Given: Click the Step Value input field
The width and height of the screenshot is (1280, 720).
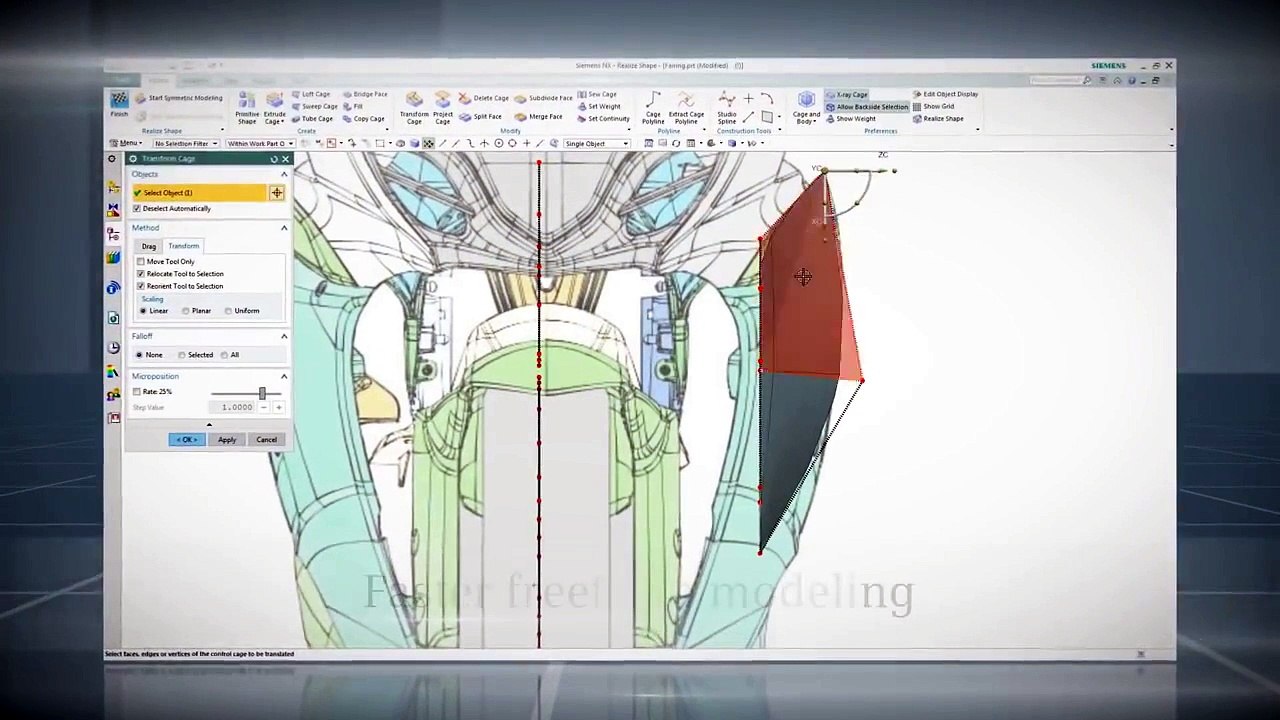Looking at the screenshot, I should click(x=234, y=407).
